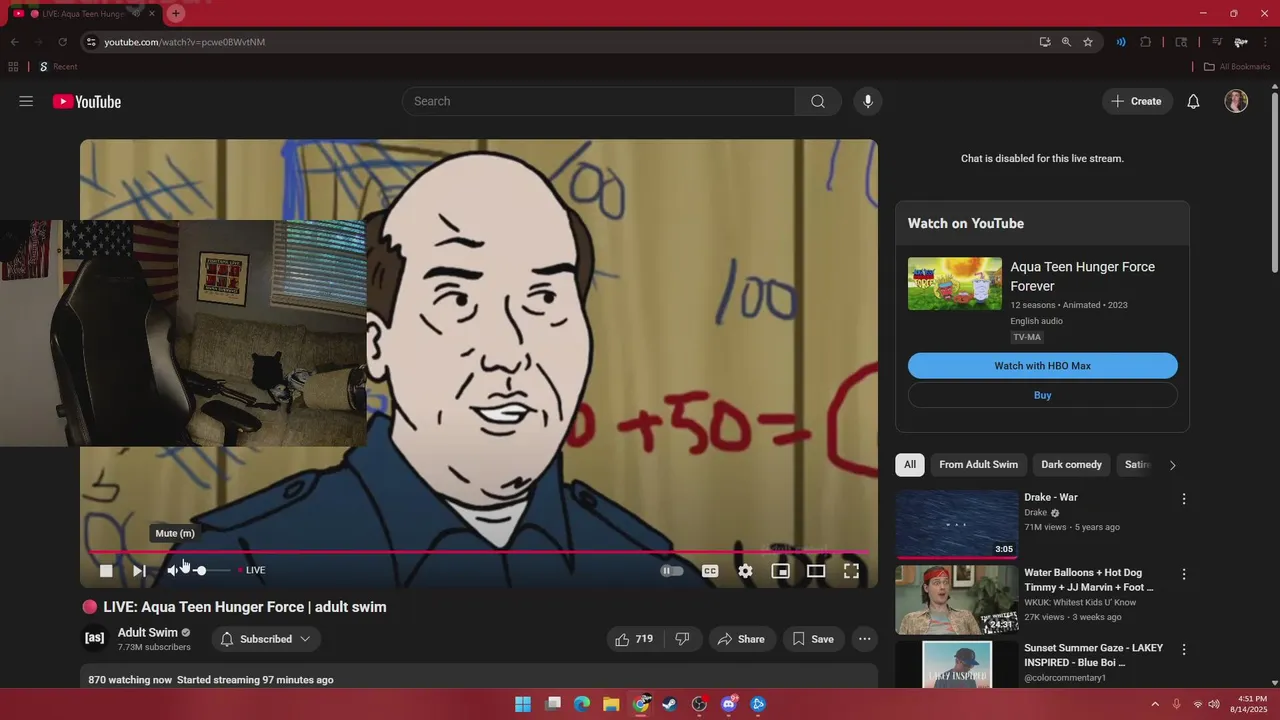Select the All filter chip
The width and height of the screenshot is (1280, 720).
[910, 465]
